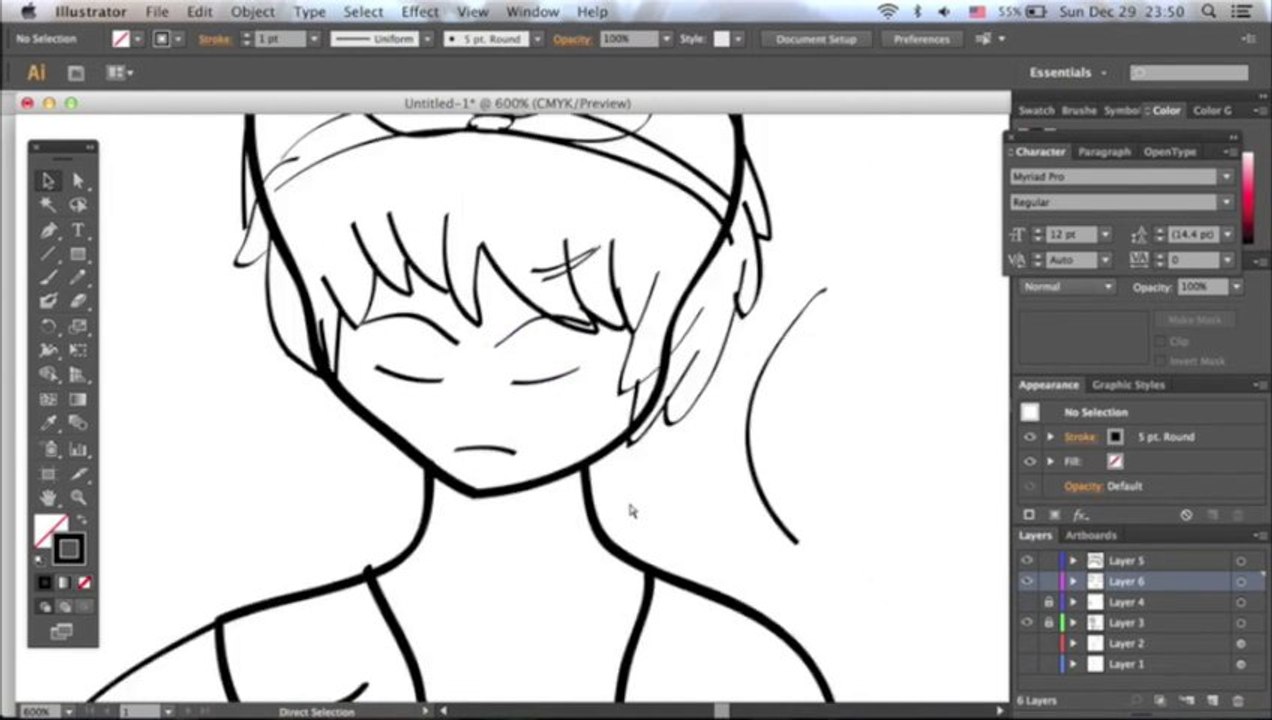1272x720 pixels.
Task: Activate the Artboard tool
Action: [x=47, y=473]
